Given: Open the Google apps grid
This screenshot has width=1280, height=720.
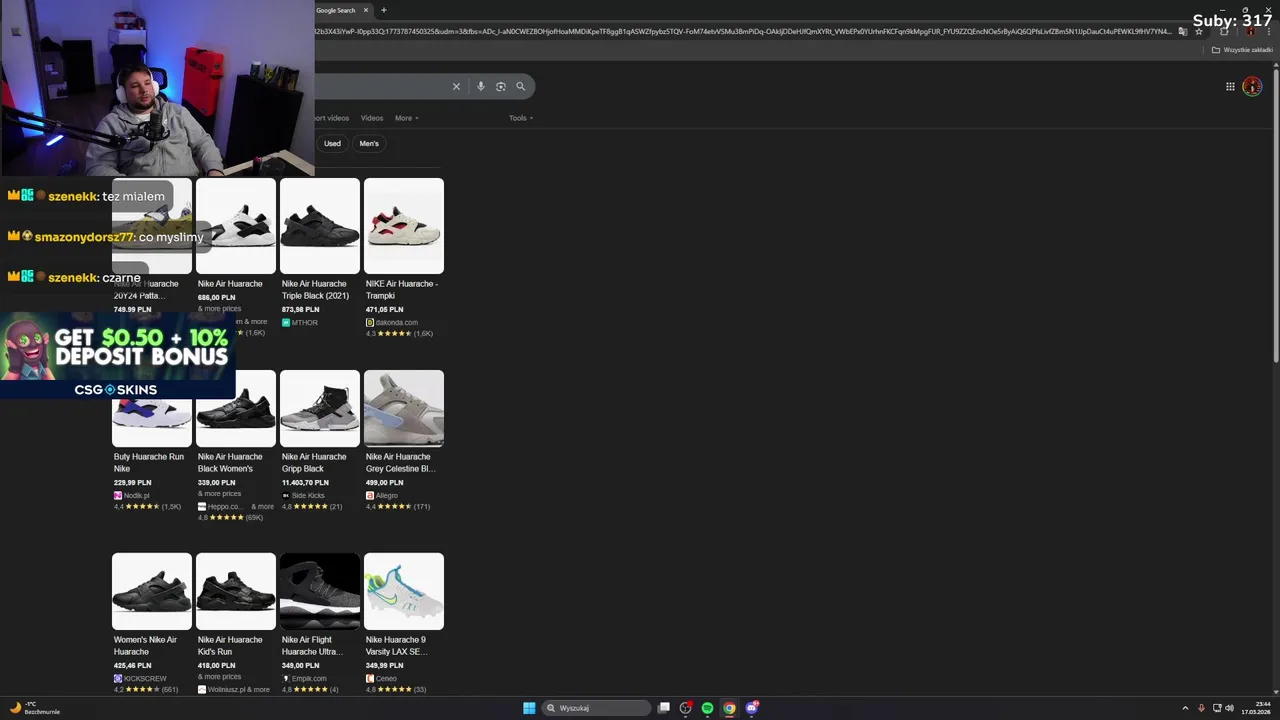Looking at the screenshot, I should [1230, 86].
